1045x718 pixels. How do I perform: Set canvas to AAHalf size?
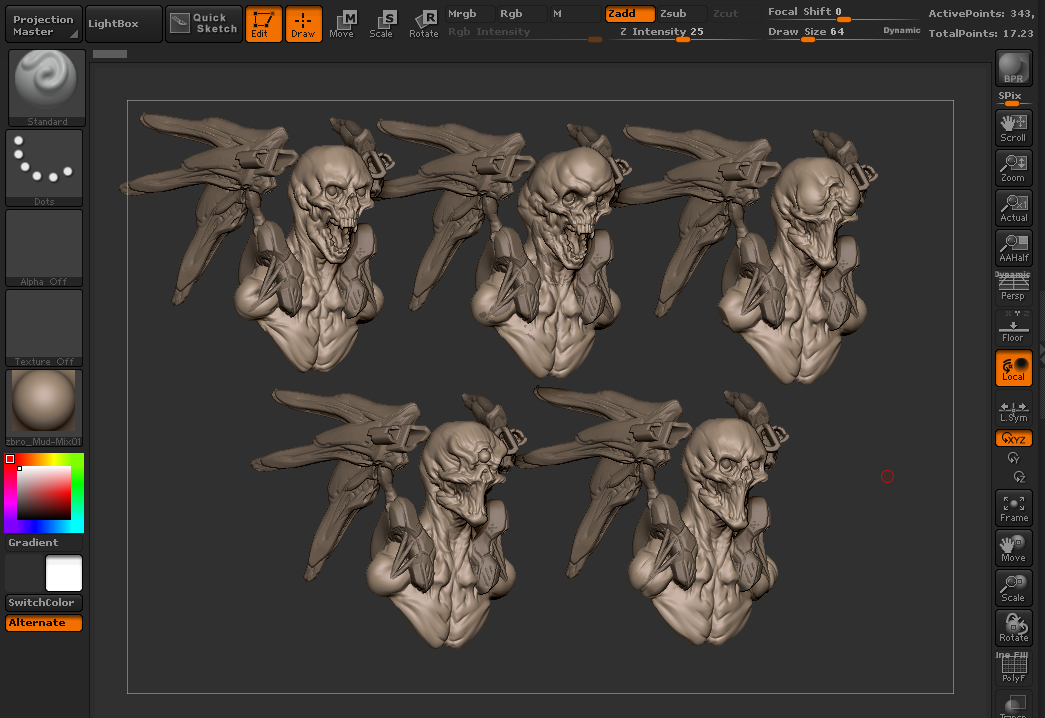[x=1014, y=248]
